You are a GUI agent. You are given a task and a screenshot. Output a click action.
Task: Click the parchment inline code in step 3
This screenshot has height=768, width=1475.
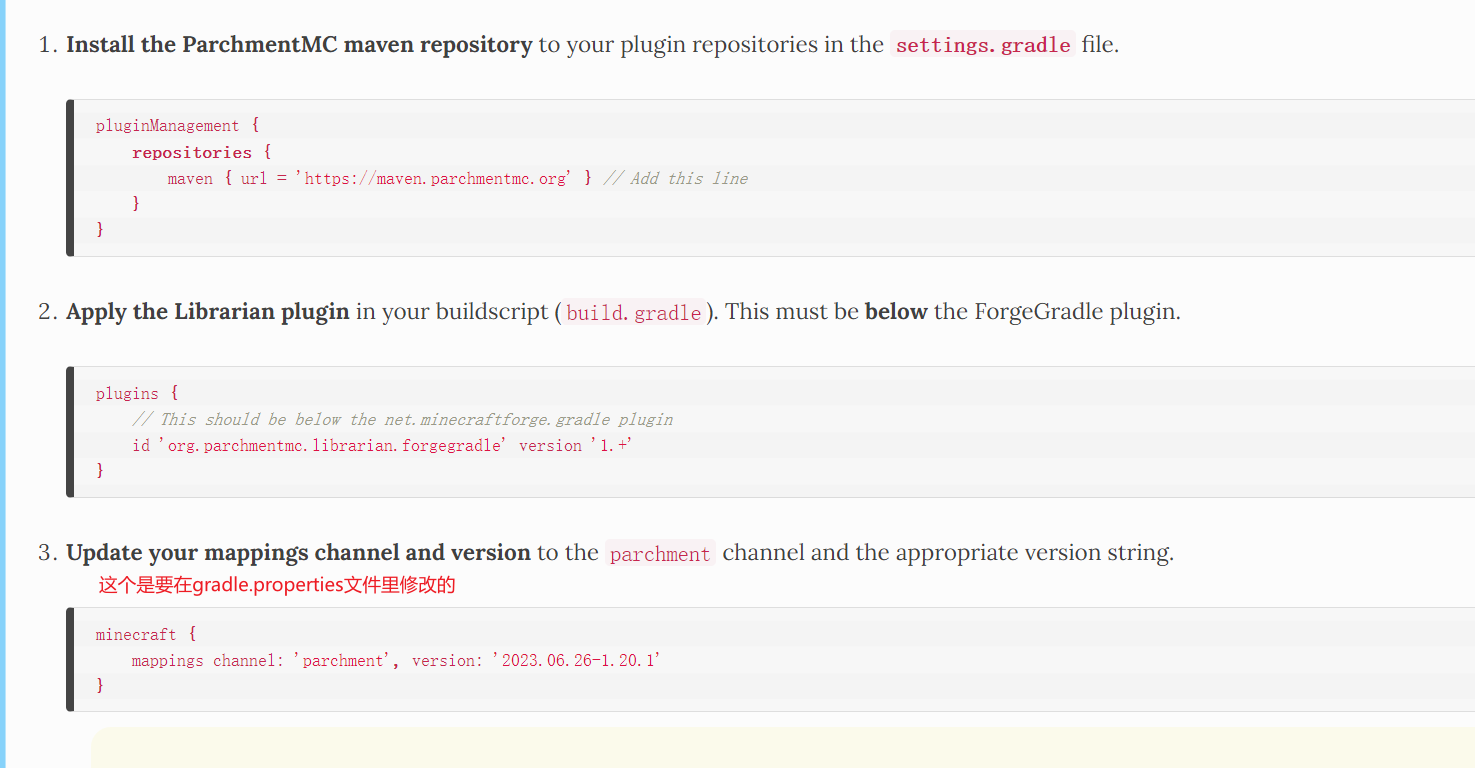pos(660,554)
